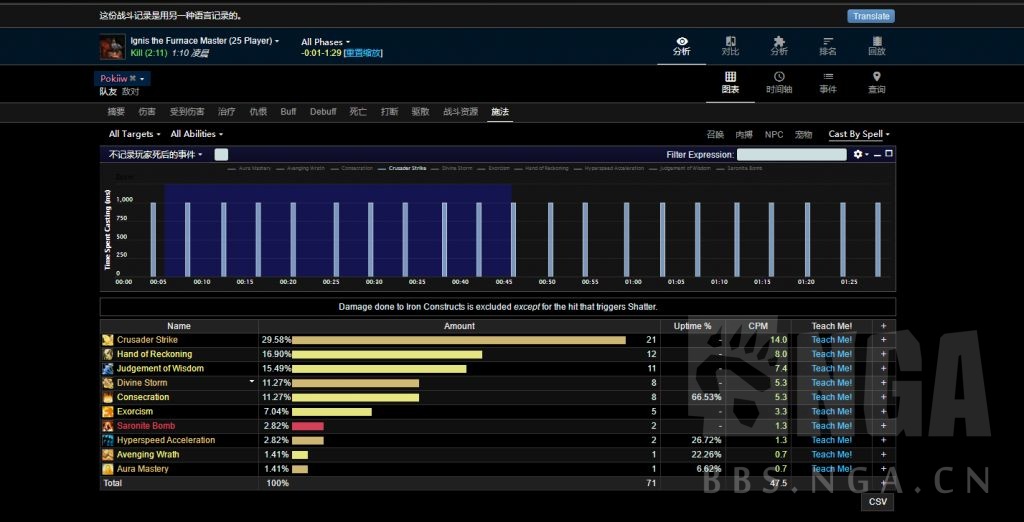Select the Buff tab
This screenshot has width=1024, height=522.
(288, 112)
